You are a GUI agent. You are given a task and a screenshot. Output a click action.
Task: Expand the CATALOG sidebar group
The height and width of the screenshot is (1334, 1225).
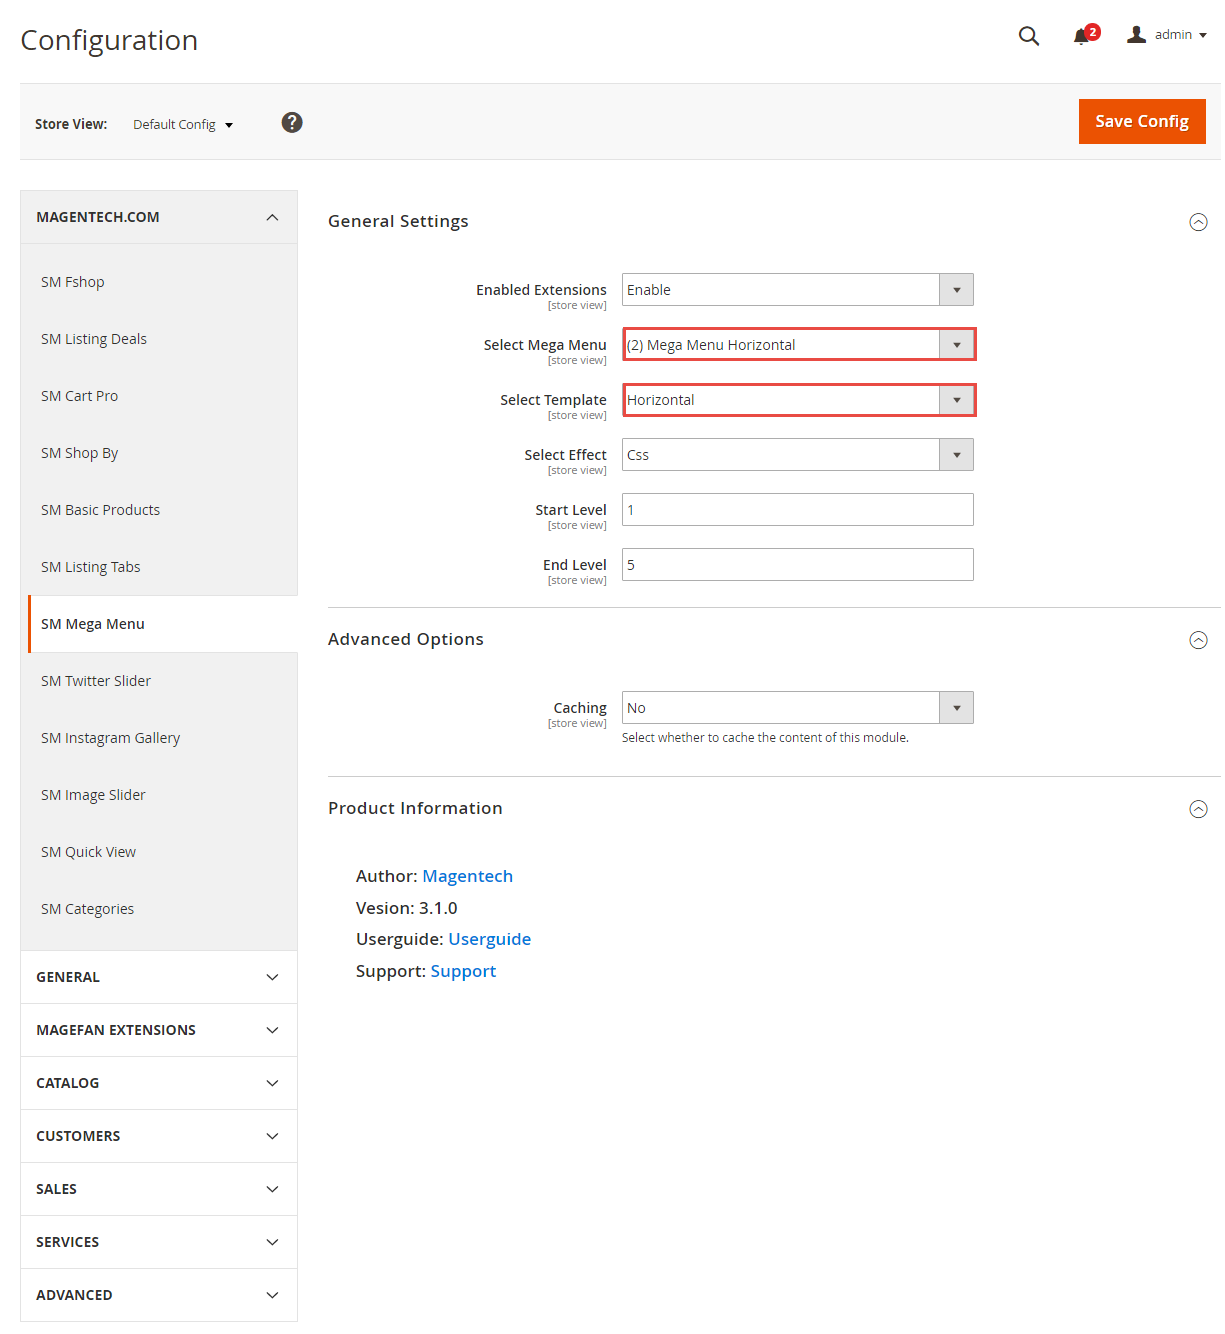coord(159,1083)
